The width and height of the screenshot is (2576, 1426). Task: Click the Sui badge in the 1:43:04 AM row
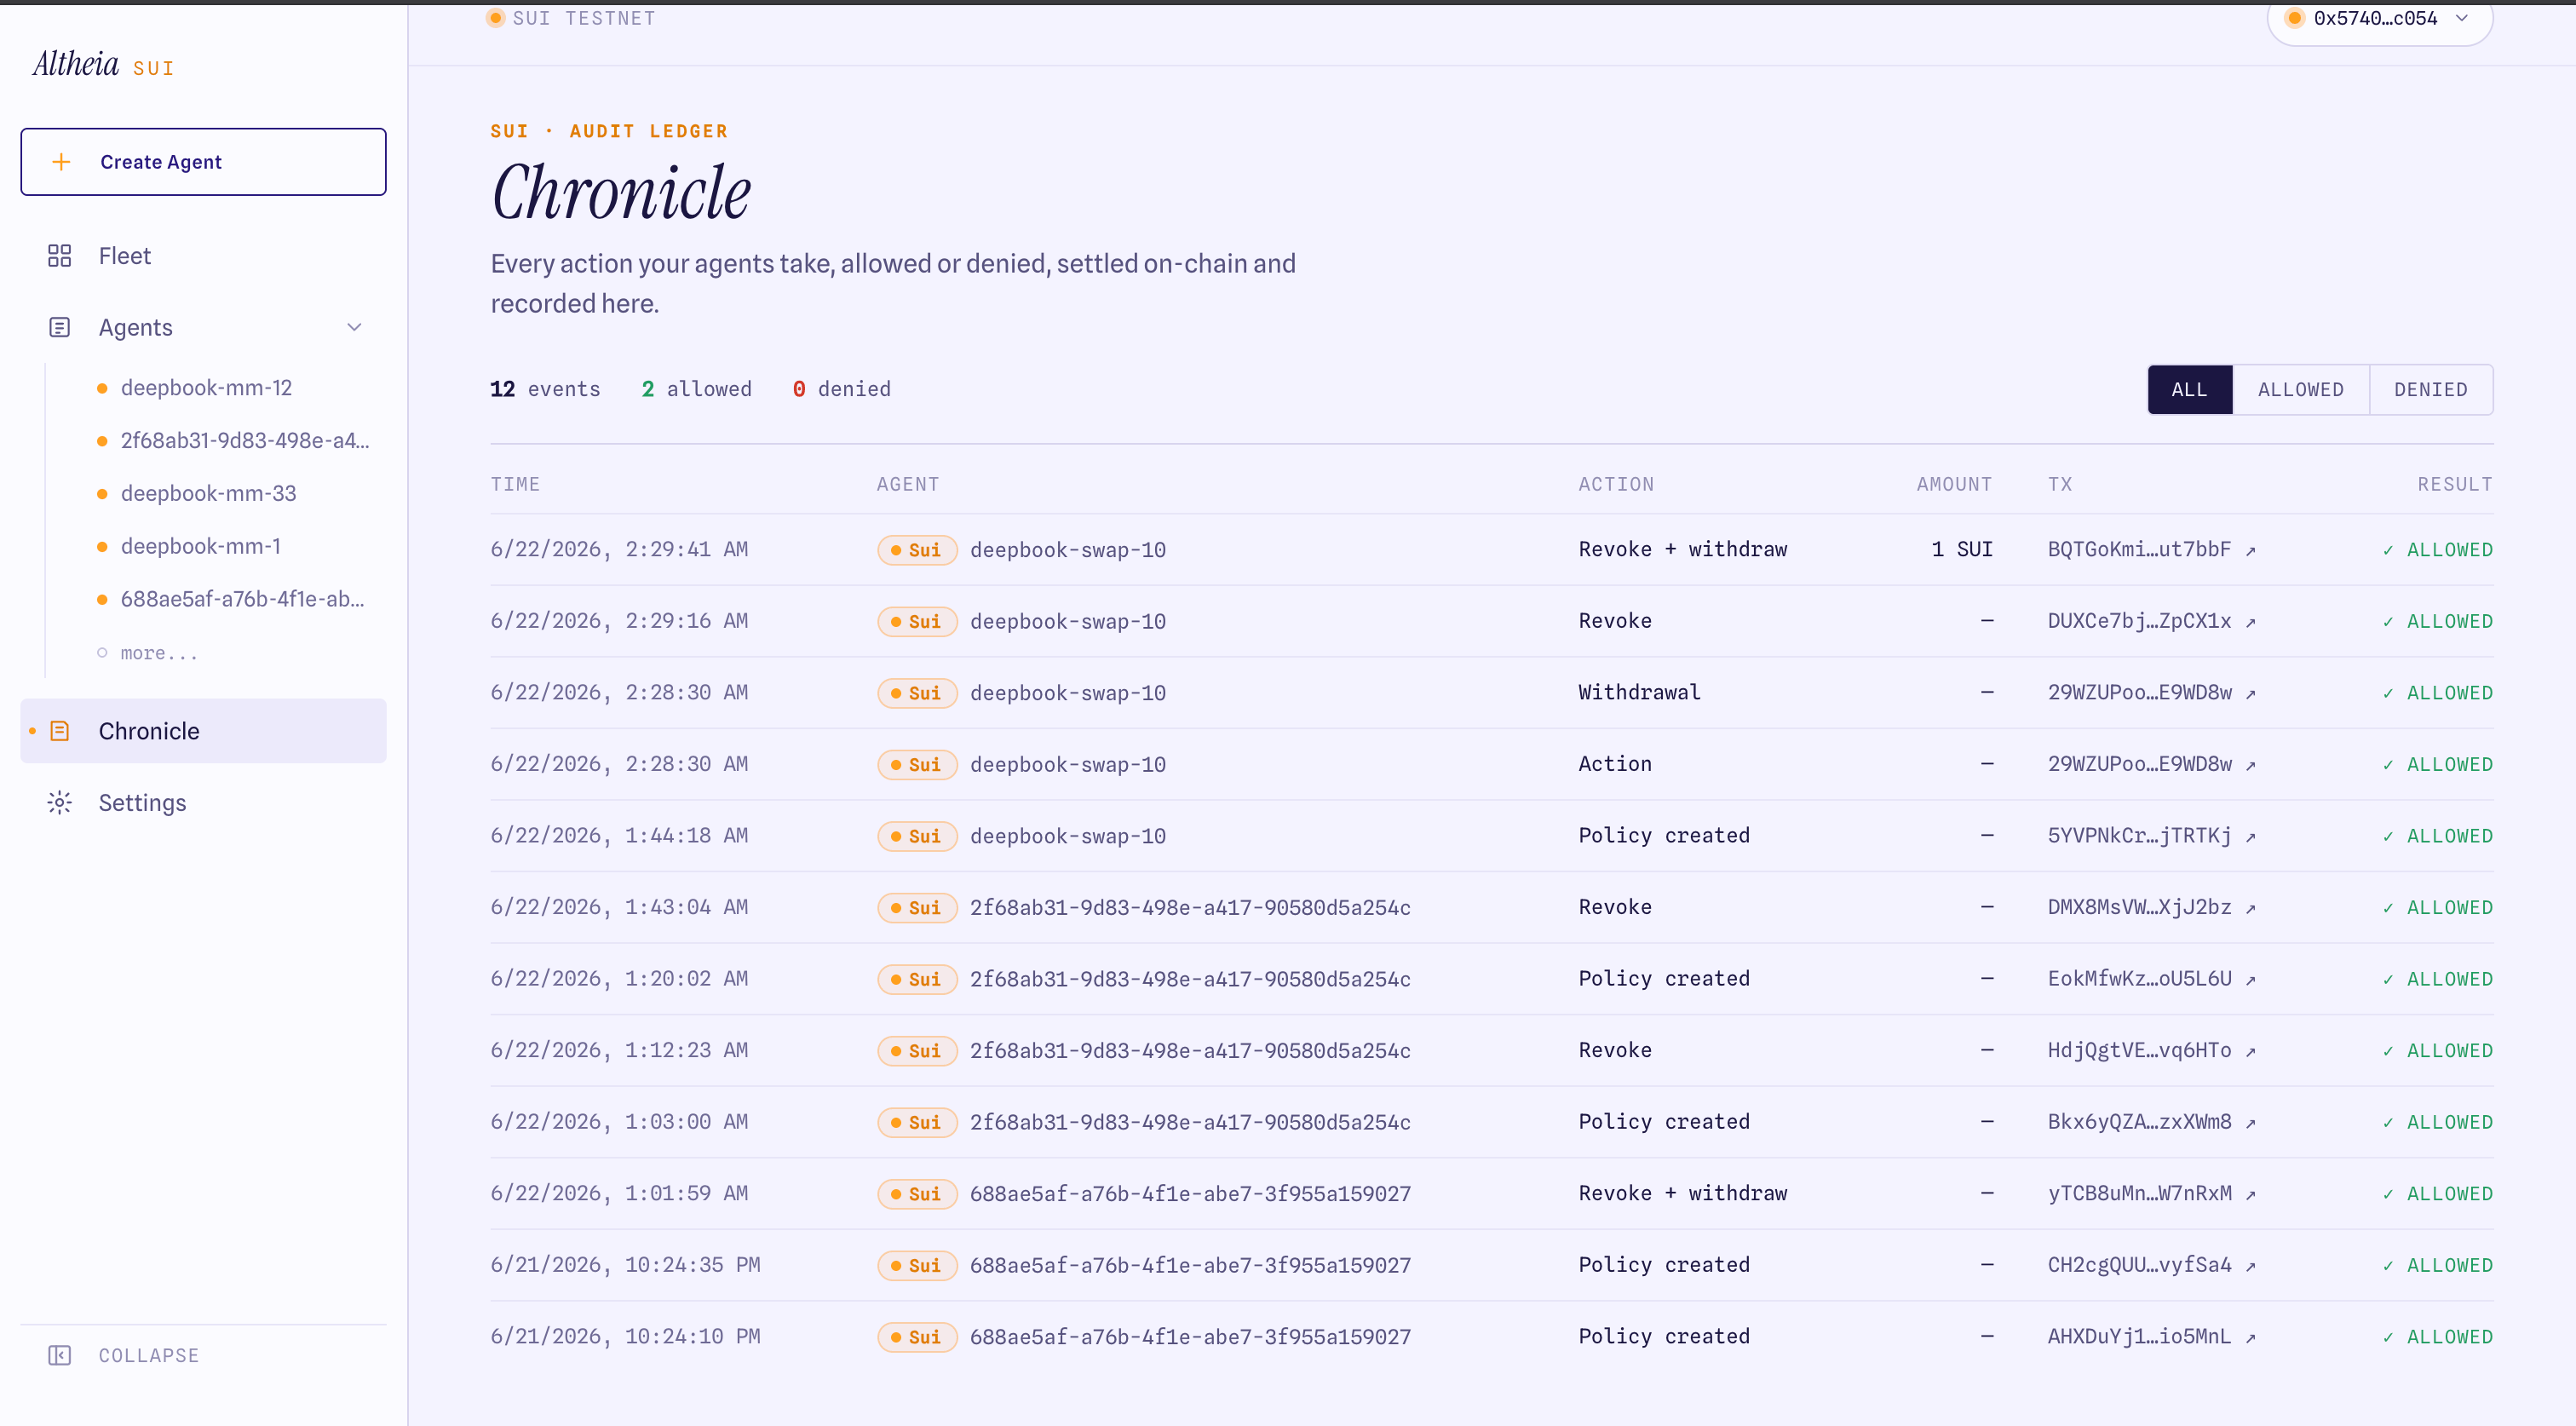click(x=917, y=908)
